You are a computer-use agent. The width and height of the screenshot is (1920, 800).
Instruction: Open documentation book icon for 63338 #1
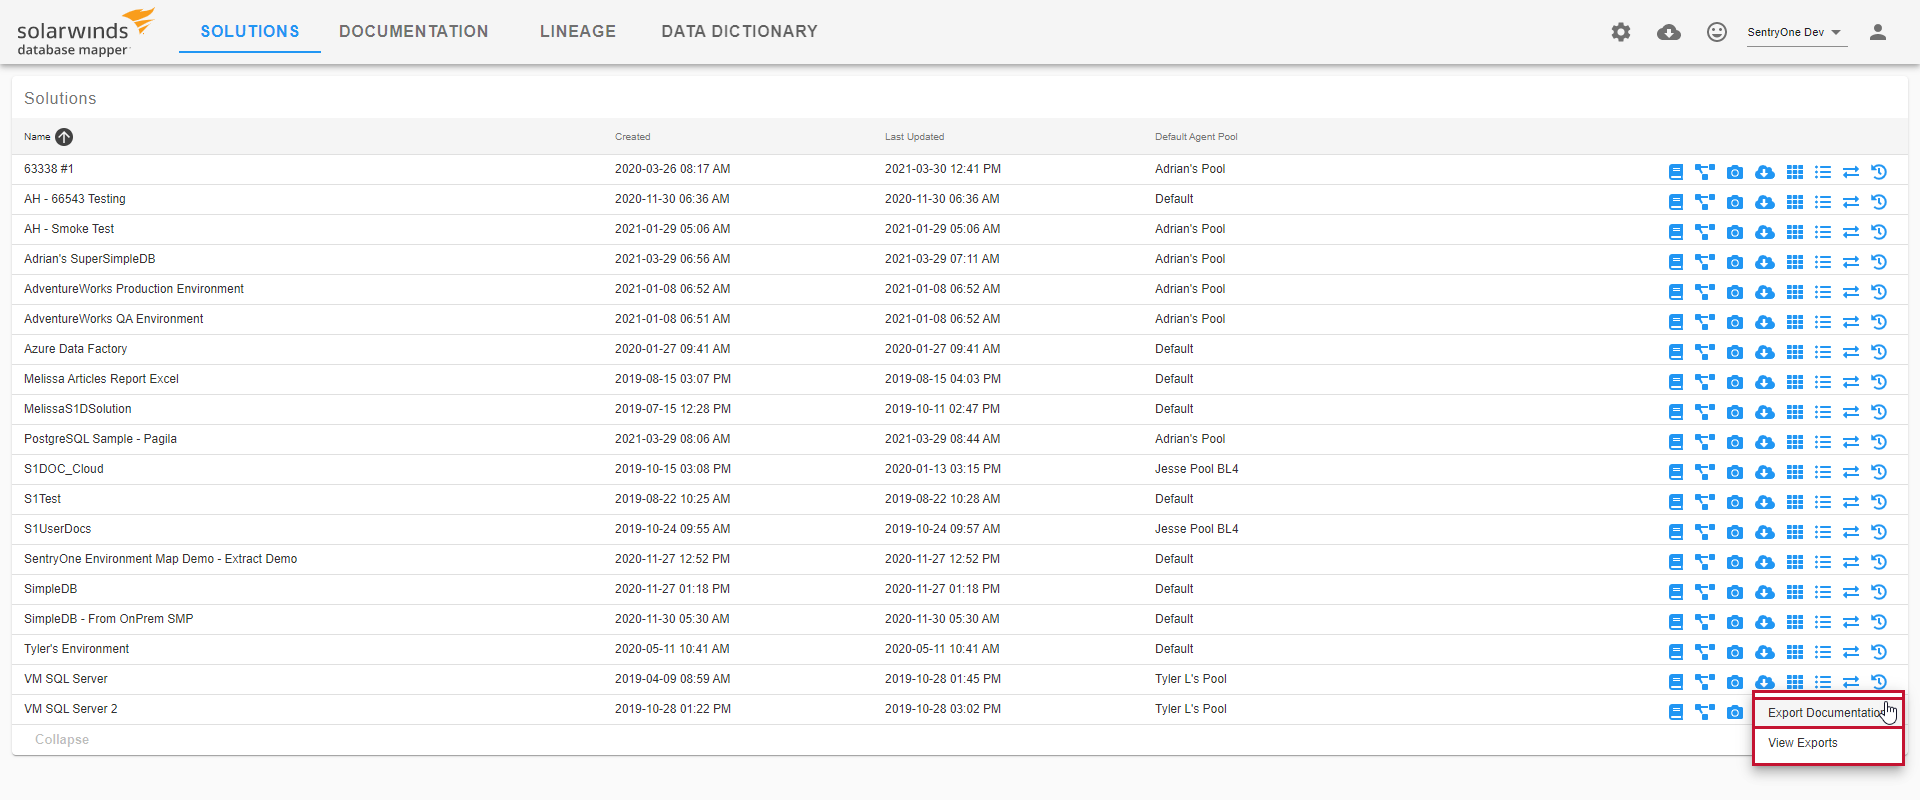coord(1676,172)
